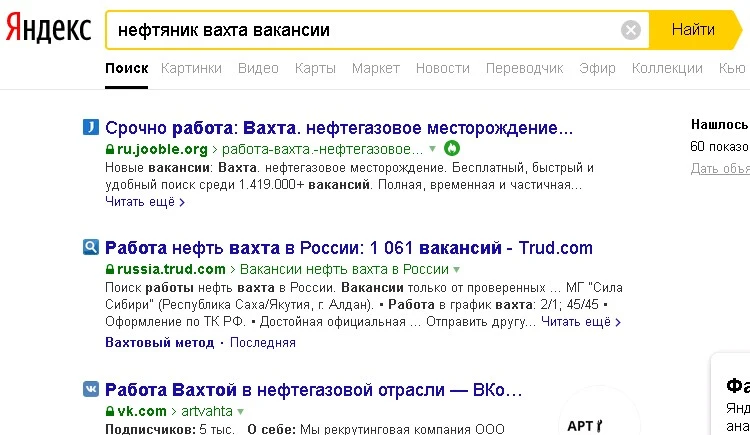Image resolution: width=750 pixels, height=435 pixels.
Task: Open the Маркет tab
Action: pyautogui.click(x=375, y=68)
